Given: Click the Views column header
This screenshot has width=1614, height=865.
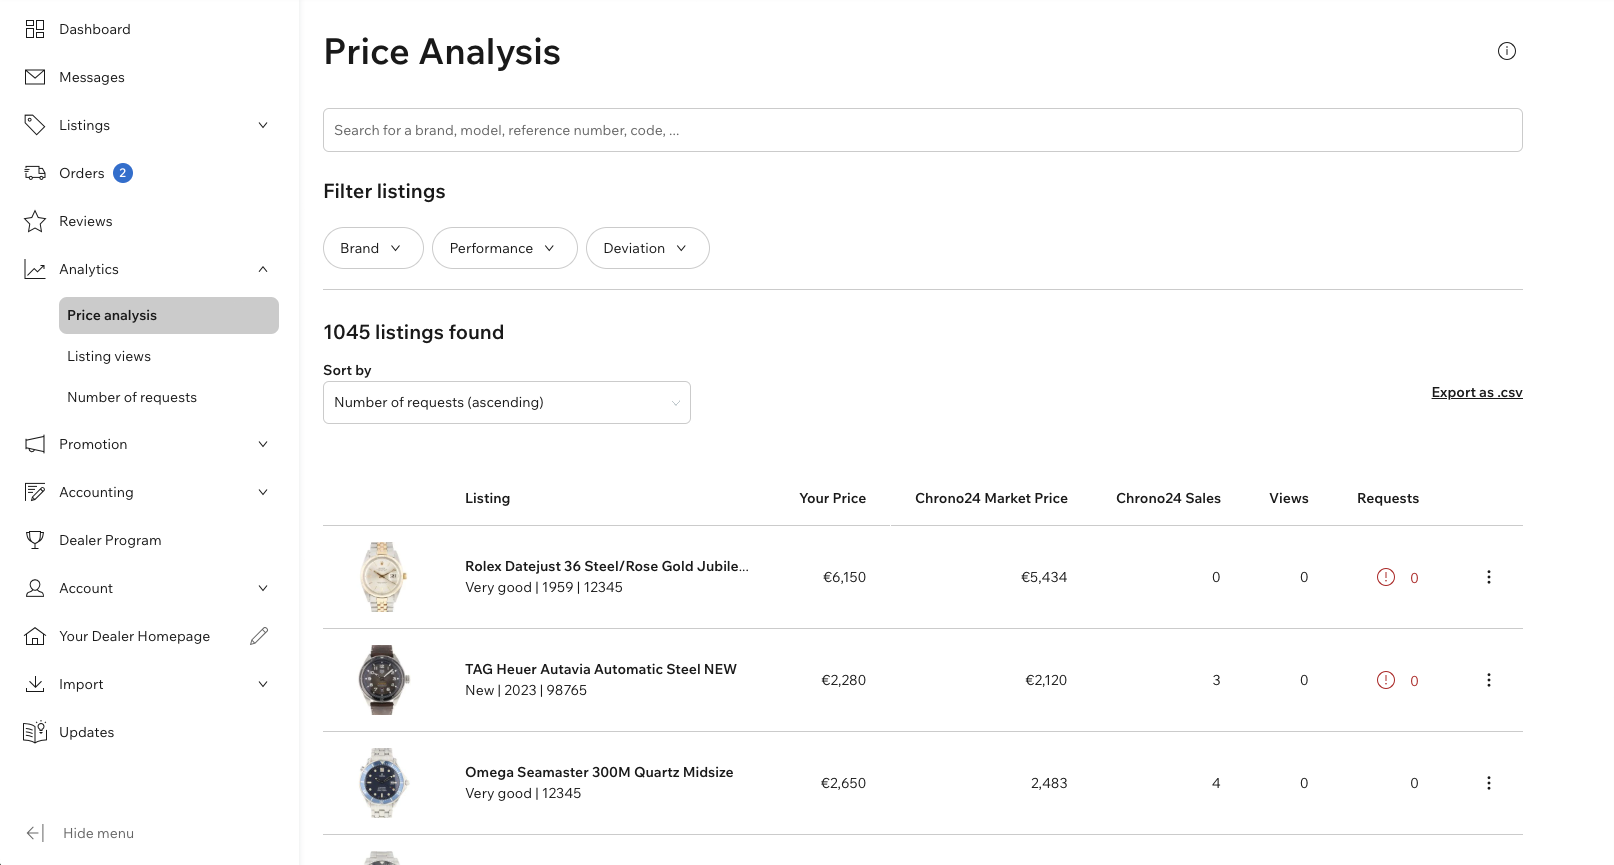Looking at the screenshot, I should [x=1289, y=498].
